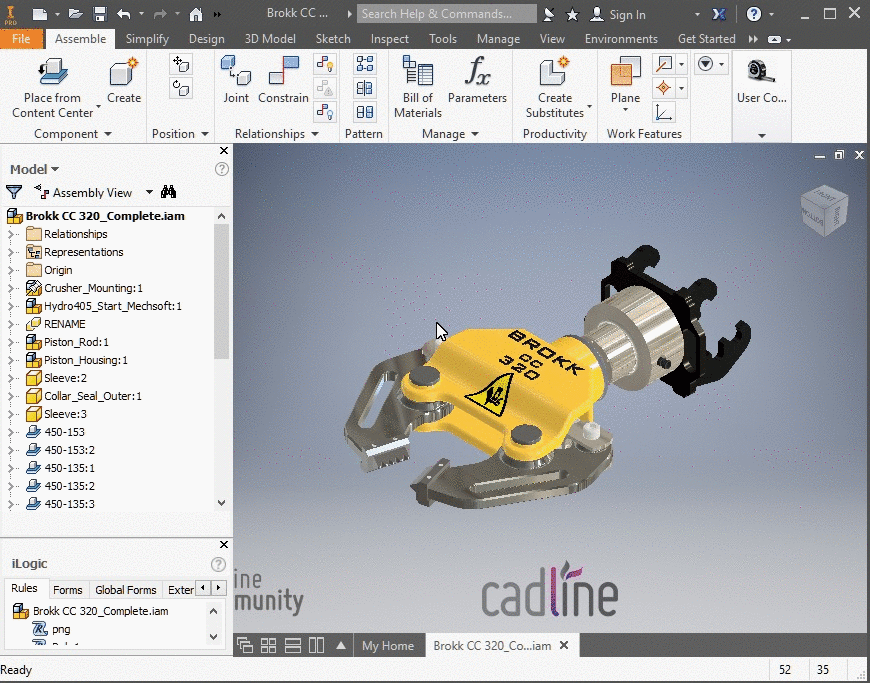
Task: Expand the Representations node
Action: point(11,252)
